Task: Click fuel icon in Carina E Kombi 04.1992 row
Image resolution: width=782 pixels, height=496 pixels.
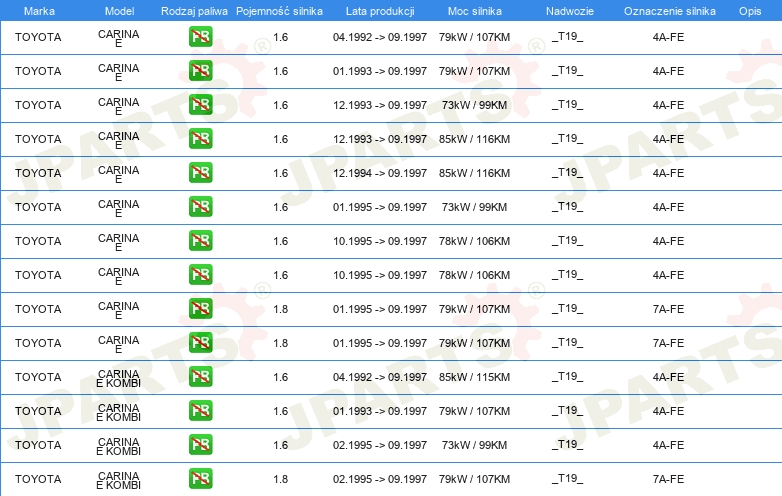Action: click(x=200, y=376)
